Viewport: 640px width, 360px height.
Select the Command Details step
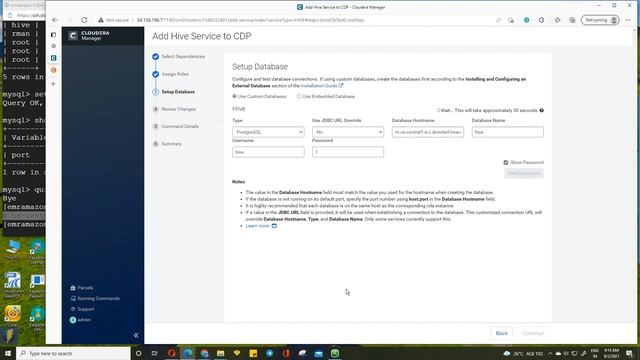click(176, 126)
